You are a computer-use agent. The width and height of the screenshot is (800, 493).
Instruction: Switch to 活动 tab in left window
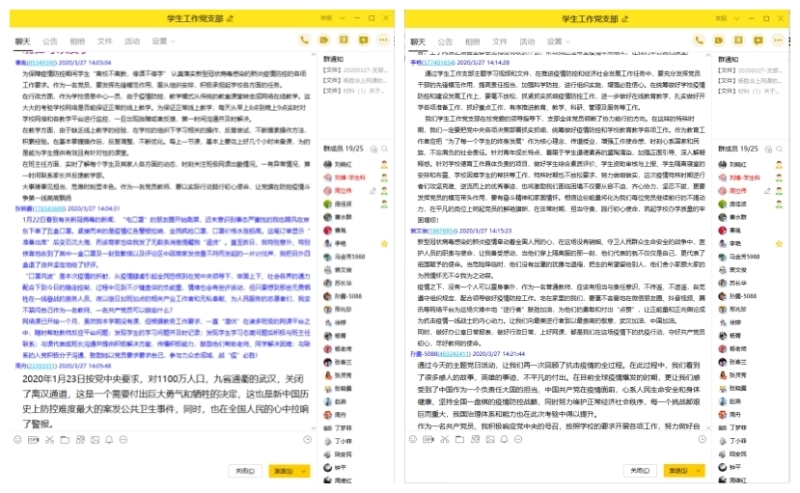(132, 41)
